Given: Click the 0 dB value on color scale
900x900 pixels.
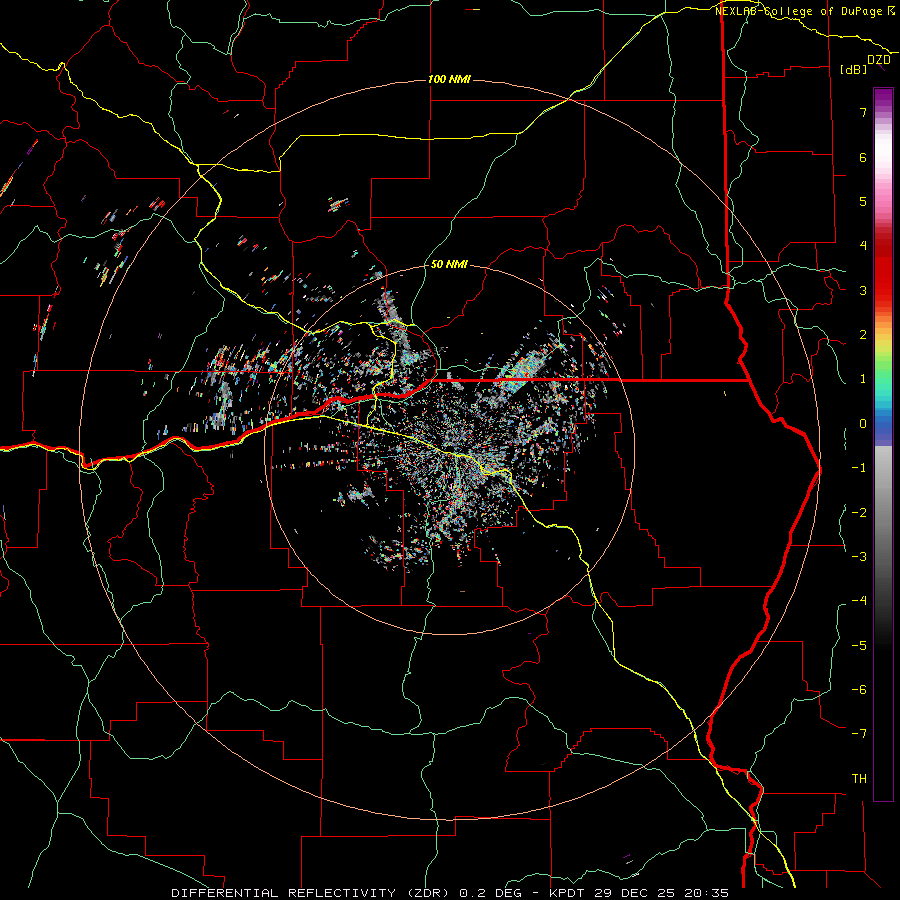Looking at the screenshot, I should click(863, 424).
